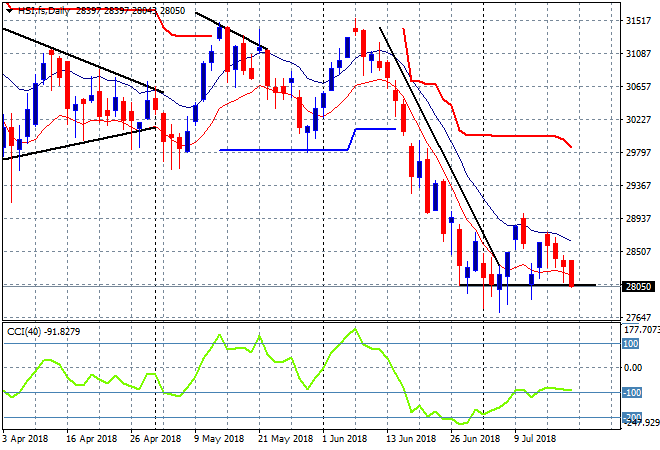Screen dimensions: 660x450
Task: Select the highlighted 28050 current price label
Action: (639, 287)
